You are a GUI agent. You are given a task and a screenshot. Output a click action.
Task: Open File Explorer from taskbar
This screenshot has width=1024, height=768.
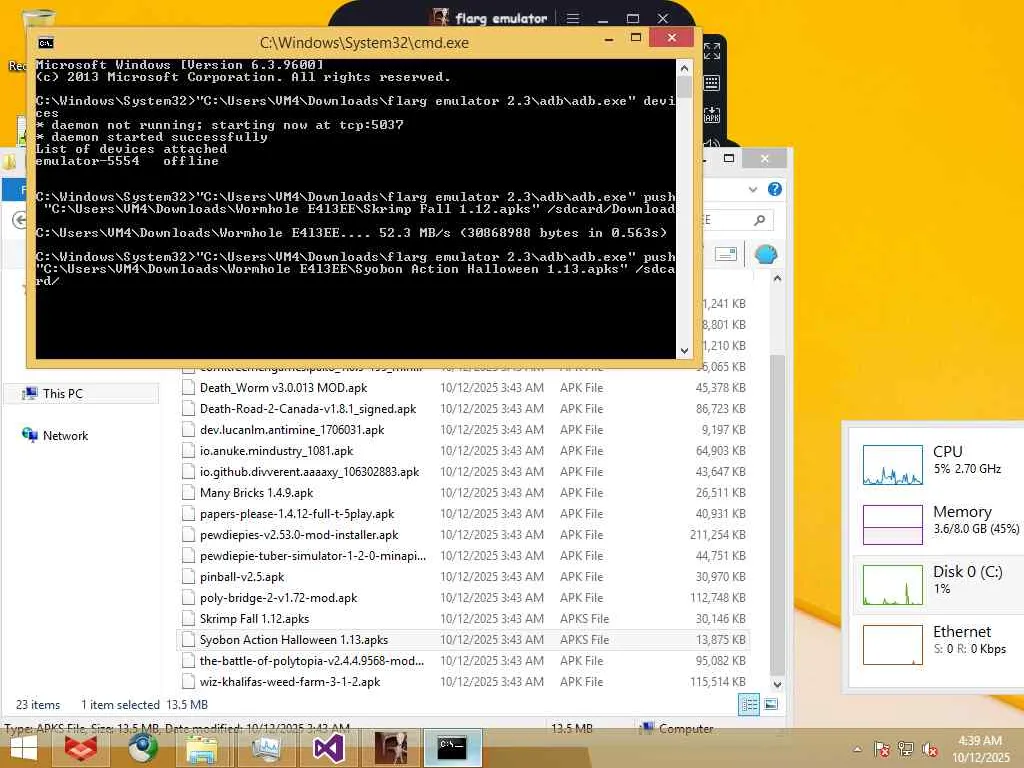(x=202, y=748)
